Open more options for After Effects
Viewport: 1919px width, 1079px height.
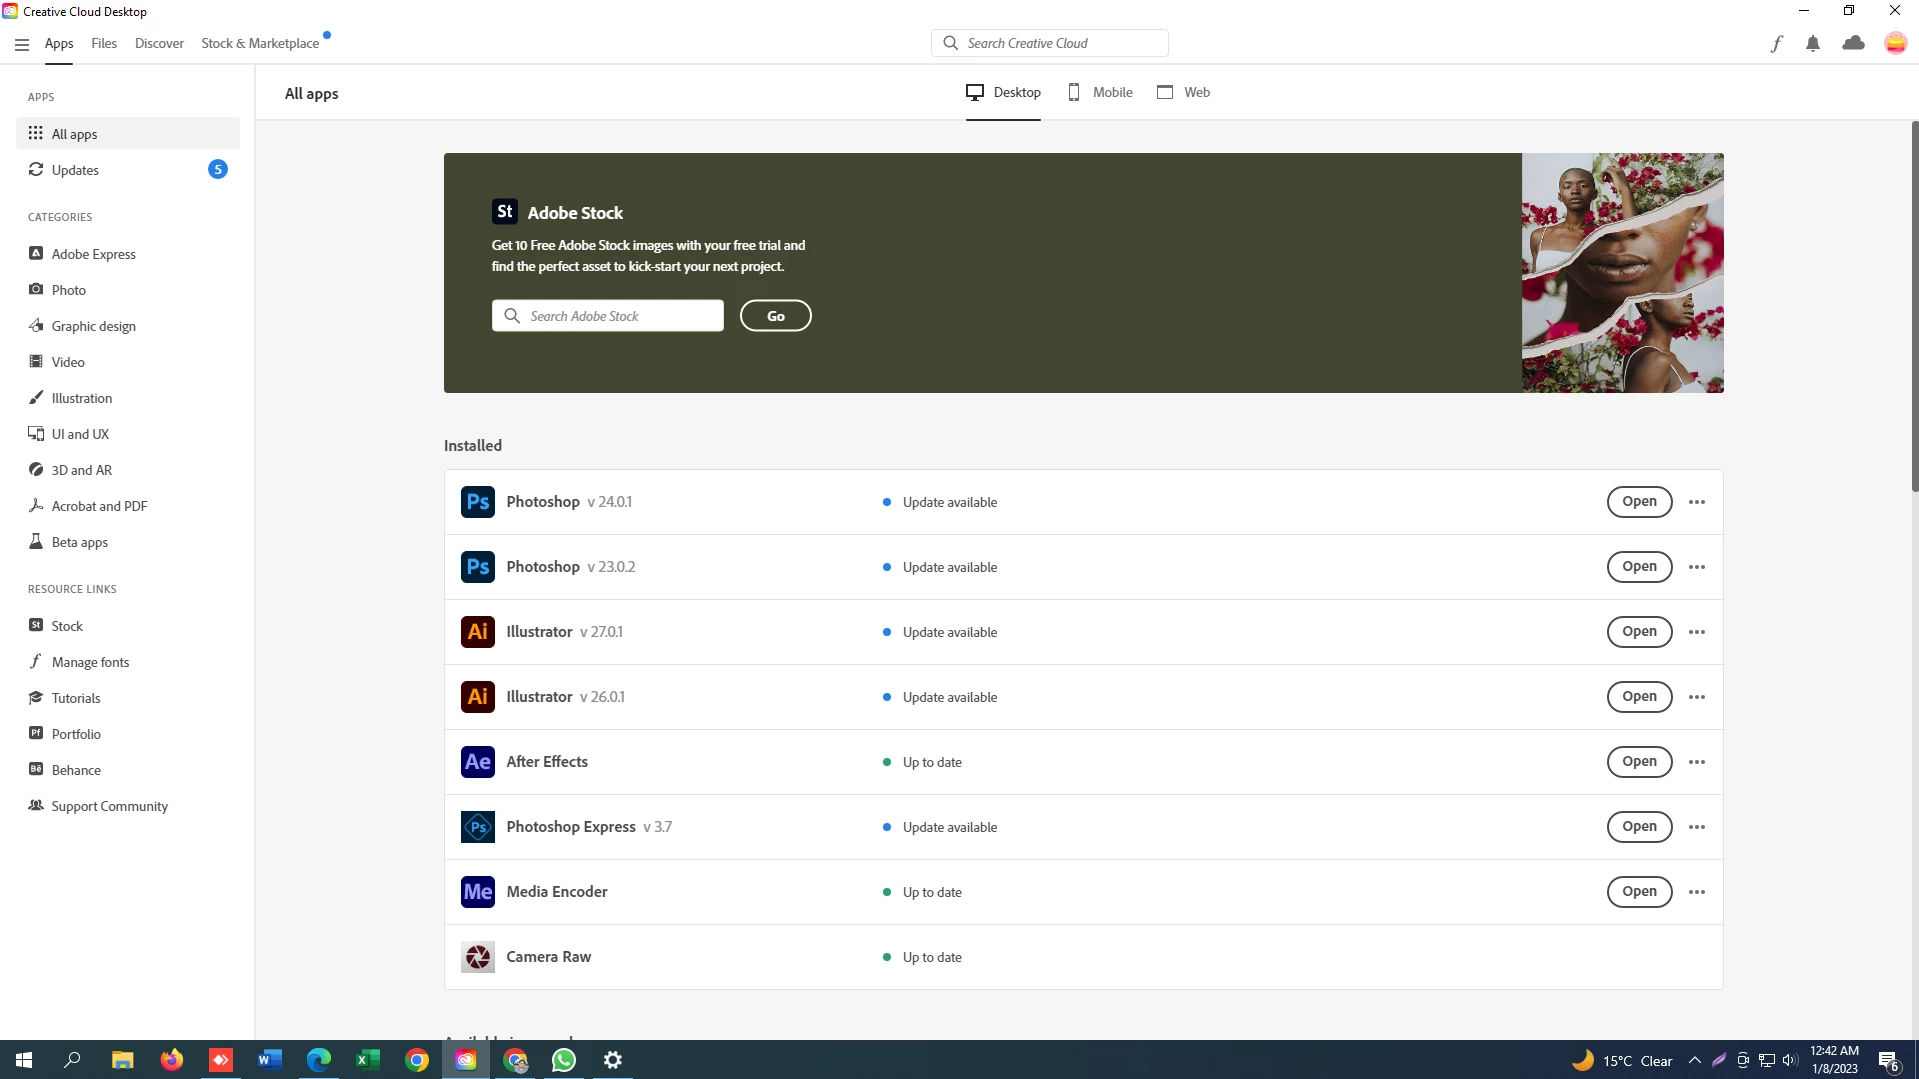1697,762
